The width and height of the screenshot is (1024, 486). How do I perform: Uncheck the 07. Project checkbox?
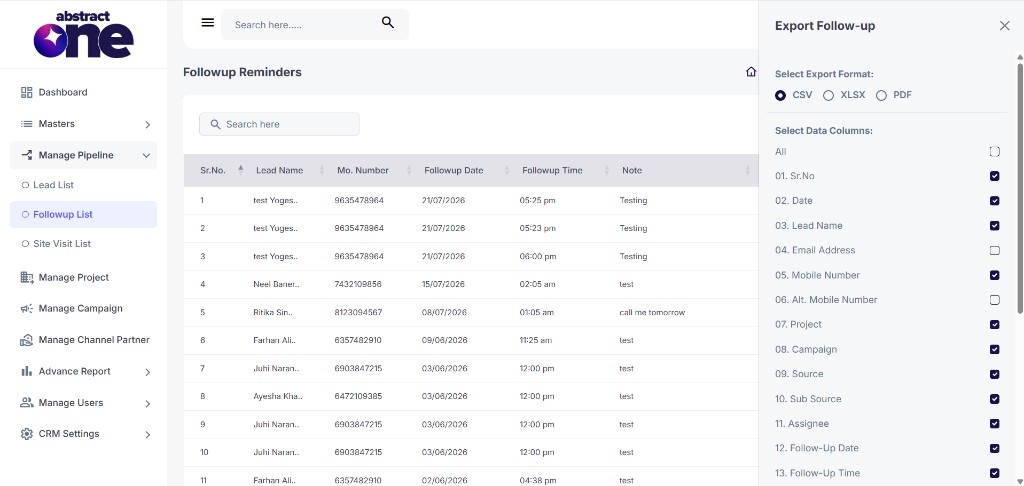[x=995, y=325]
